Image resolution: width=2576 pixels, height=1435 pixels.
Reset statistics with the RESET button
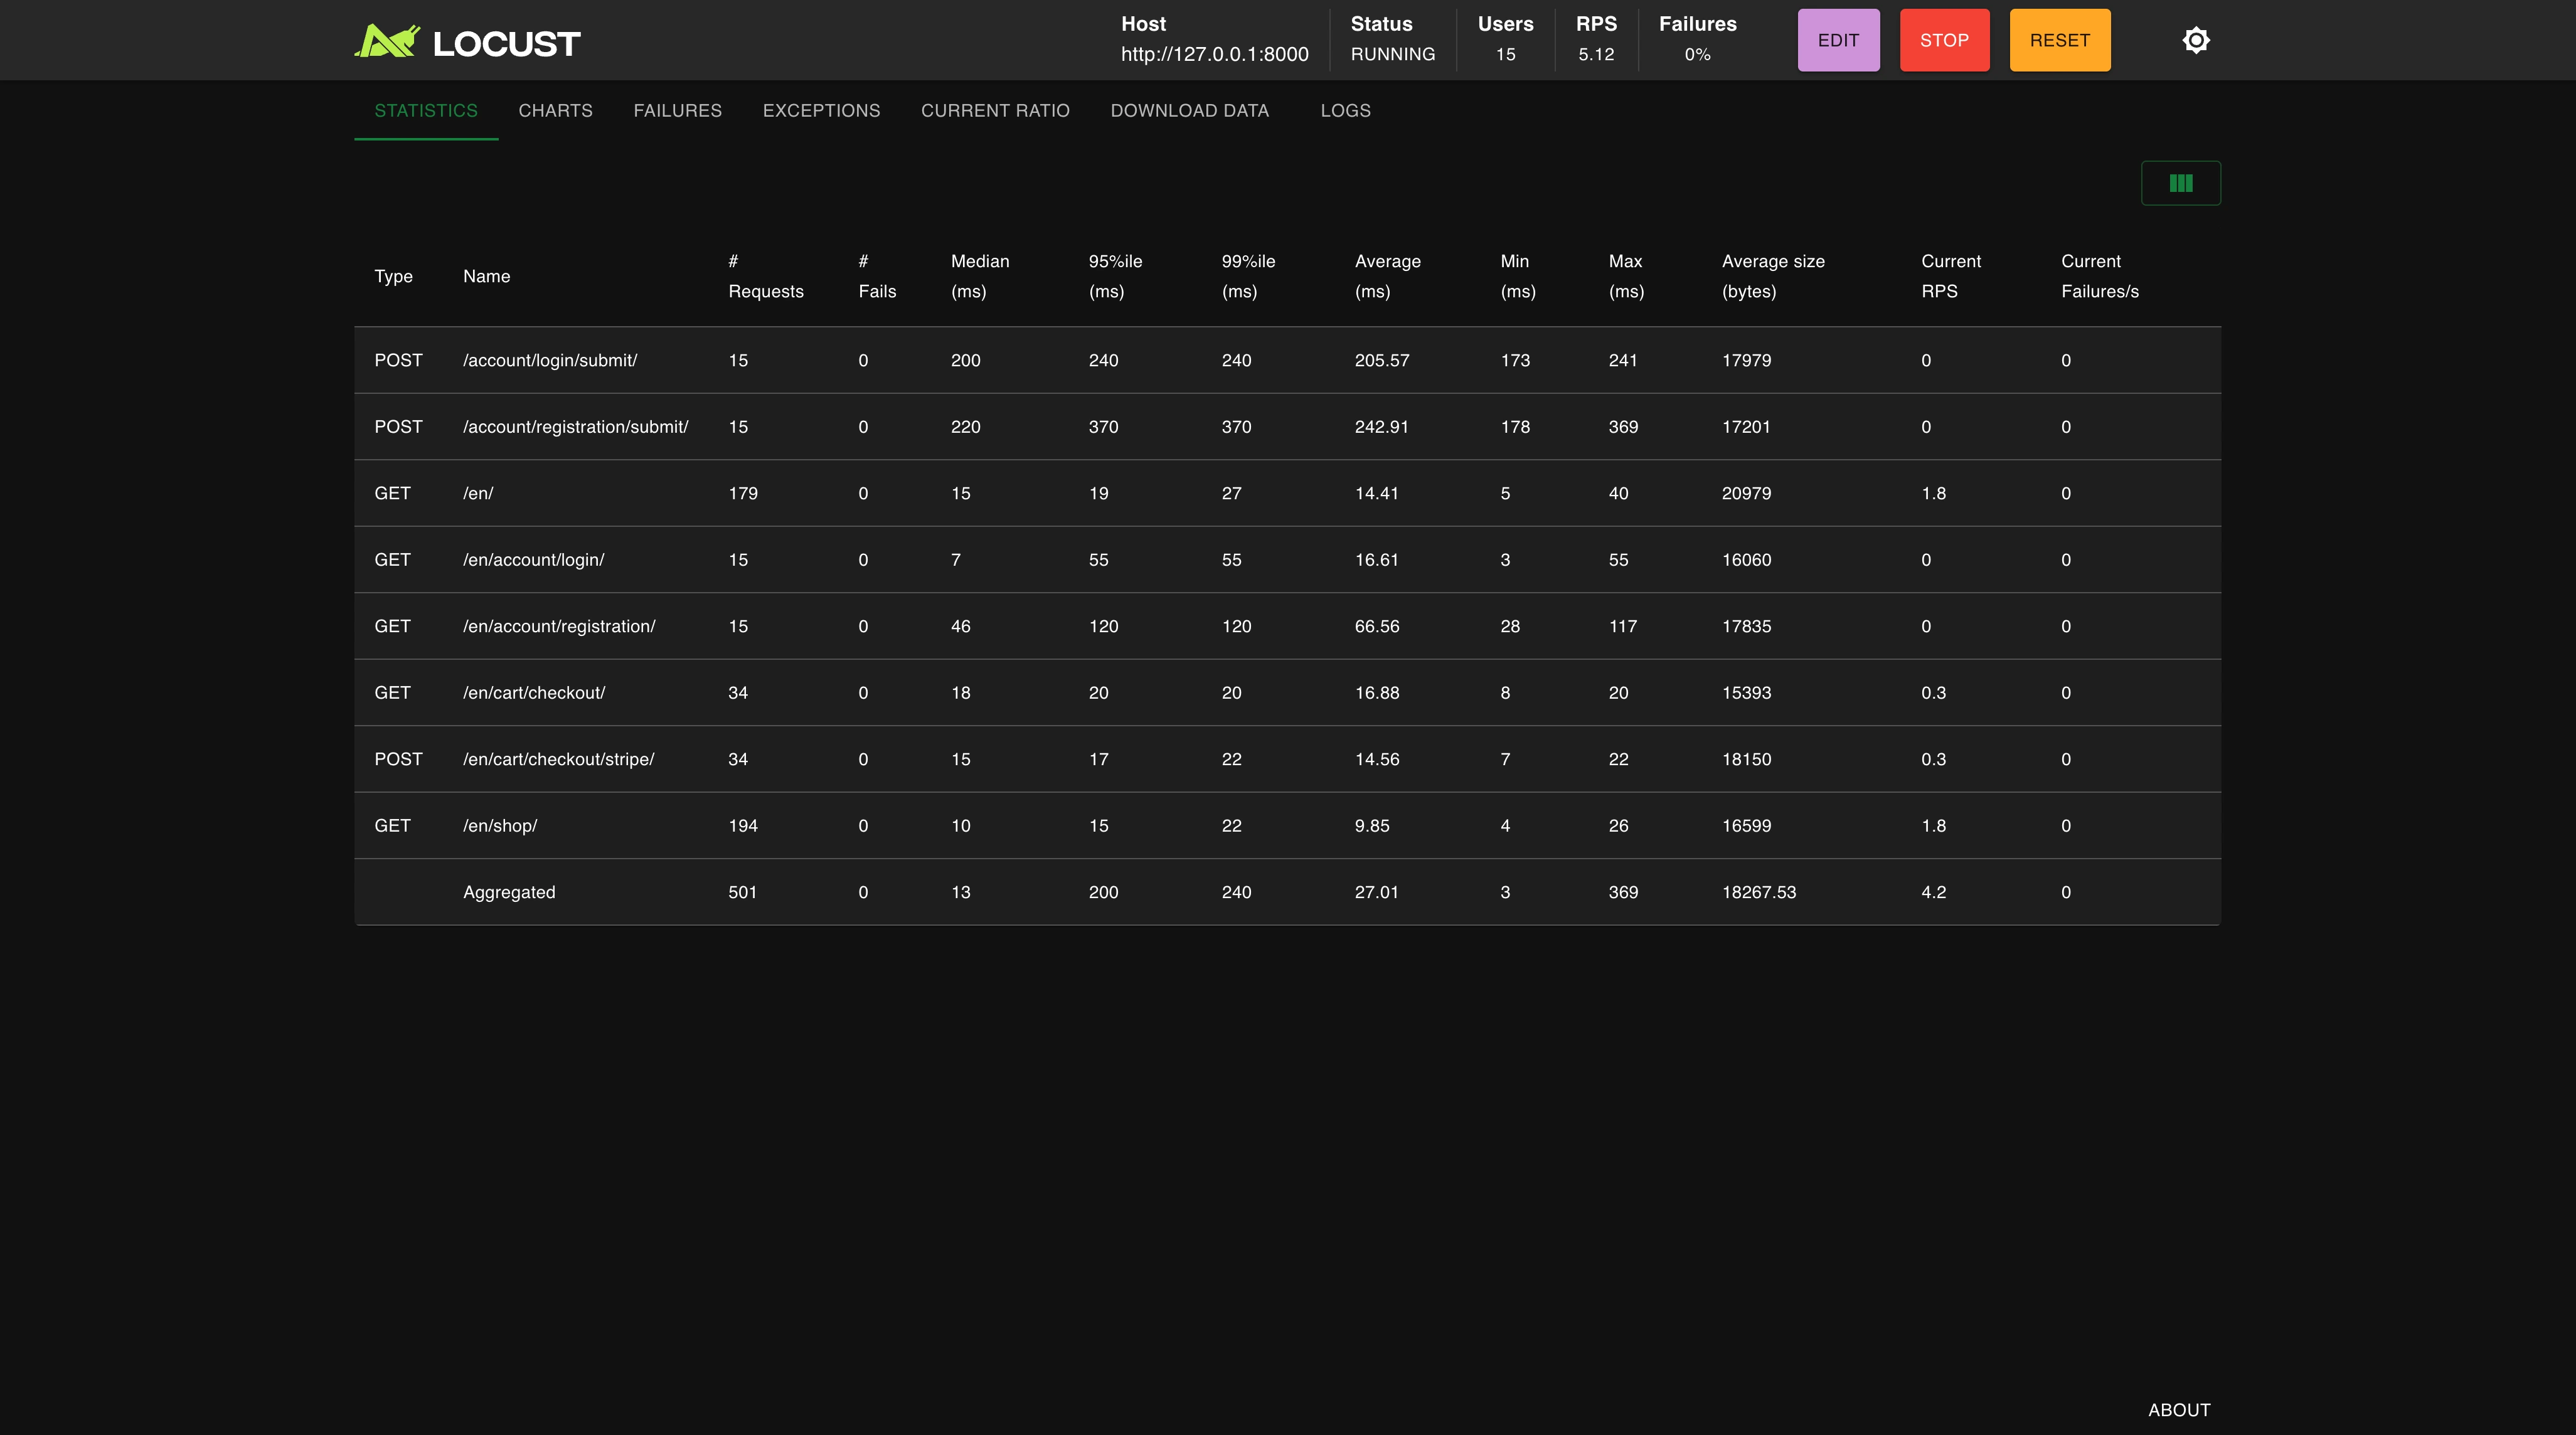2060,40
